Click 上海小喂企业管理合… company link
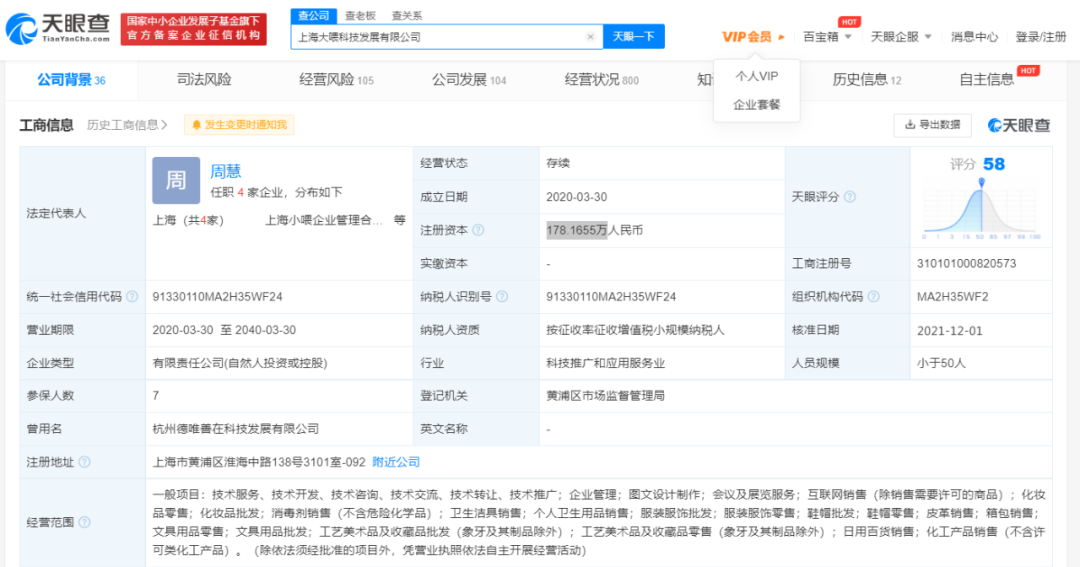Viewport: 1080px width, 567px height. tap(324, 220)
